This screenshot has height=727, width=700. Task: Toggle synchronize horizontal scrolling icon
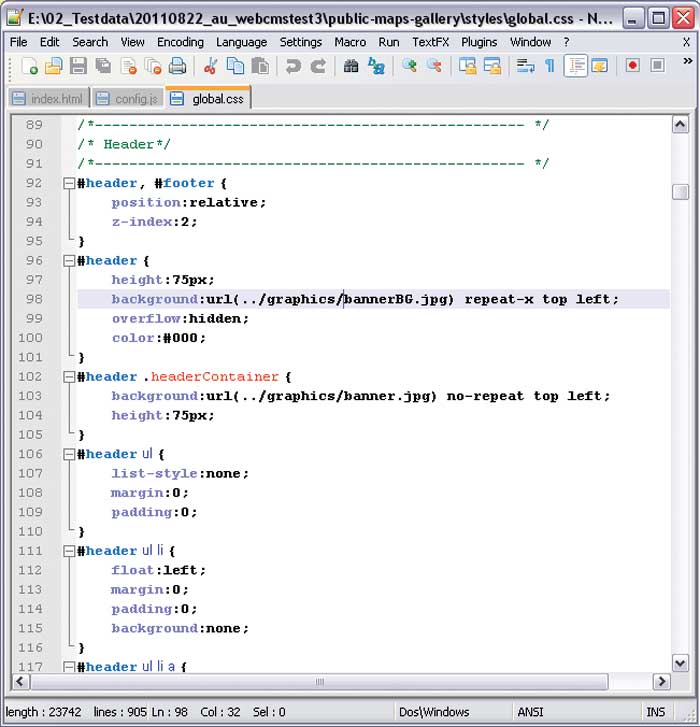pyautogui.click(x=492, y=66)
